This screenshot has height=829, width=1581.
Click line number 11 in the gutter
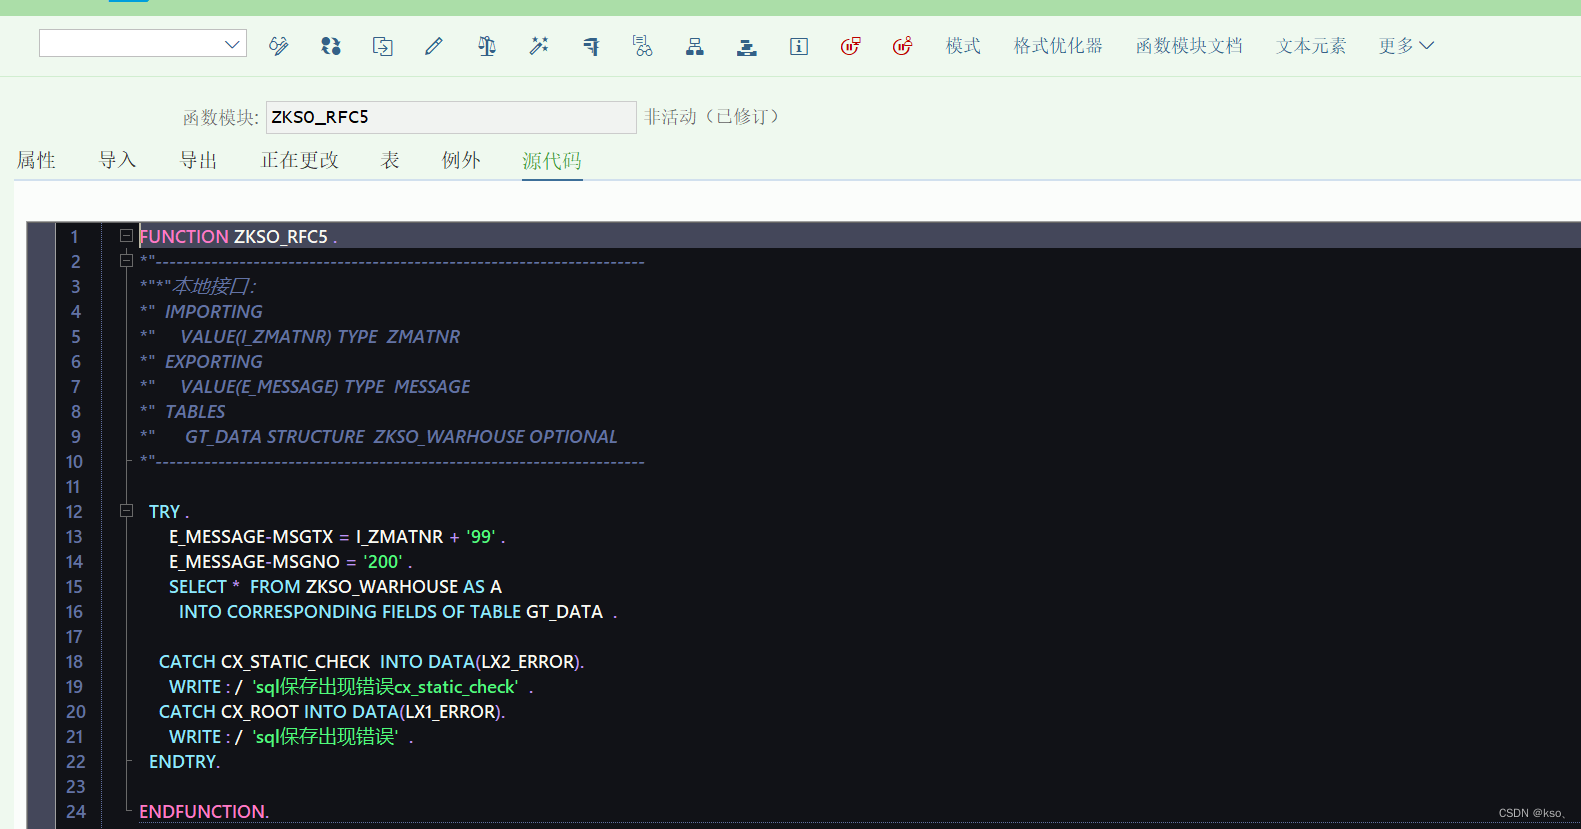click(x=73, y=487)
